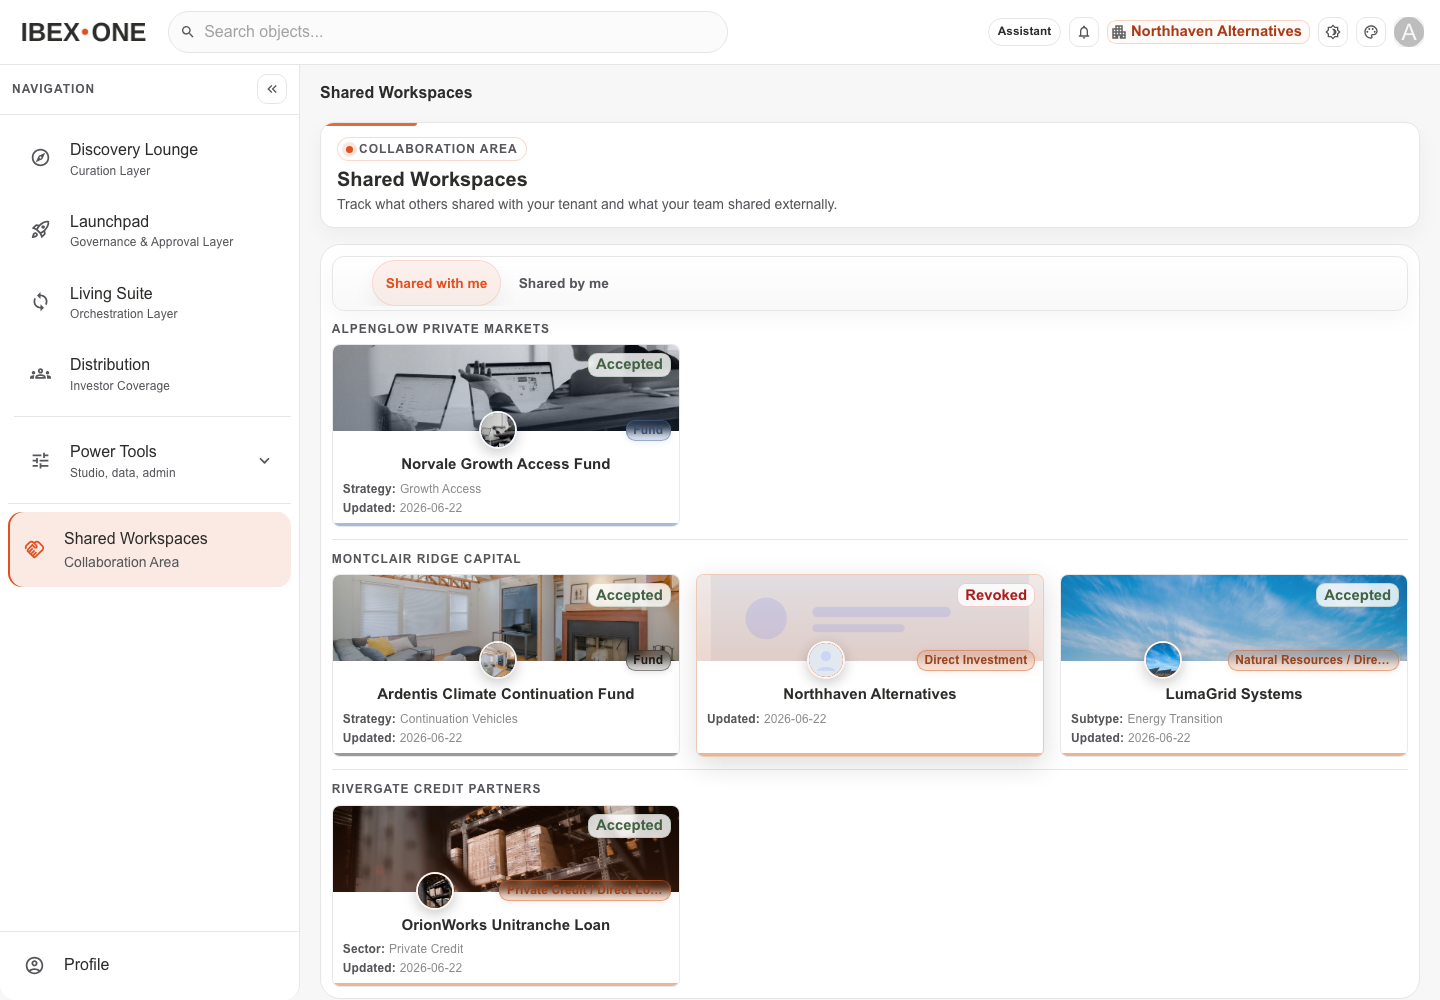The image size is (1440, 1000).
Task: Click IBEX ONE logo
Action: click(x=83, y=32)
